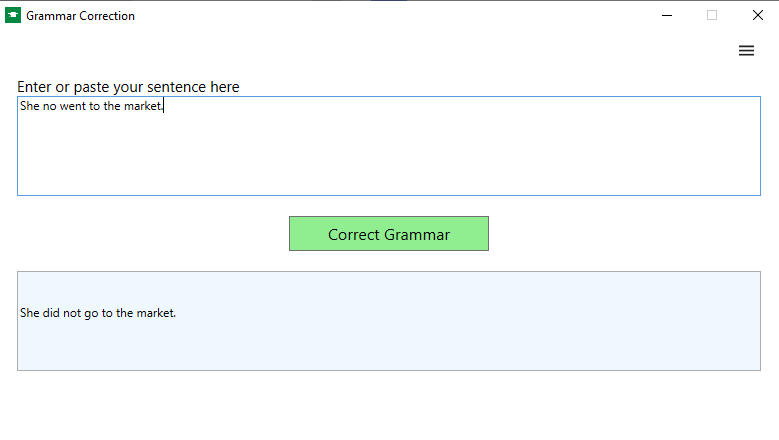
Task: Click "market" in the input sentence
Action: (142, 106)
